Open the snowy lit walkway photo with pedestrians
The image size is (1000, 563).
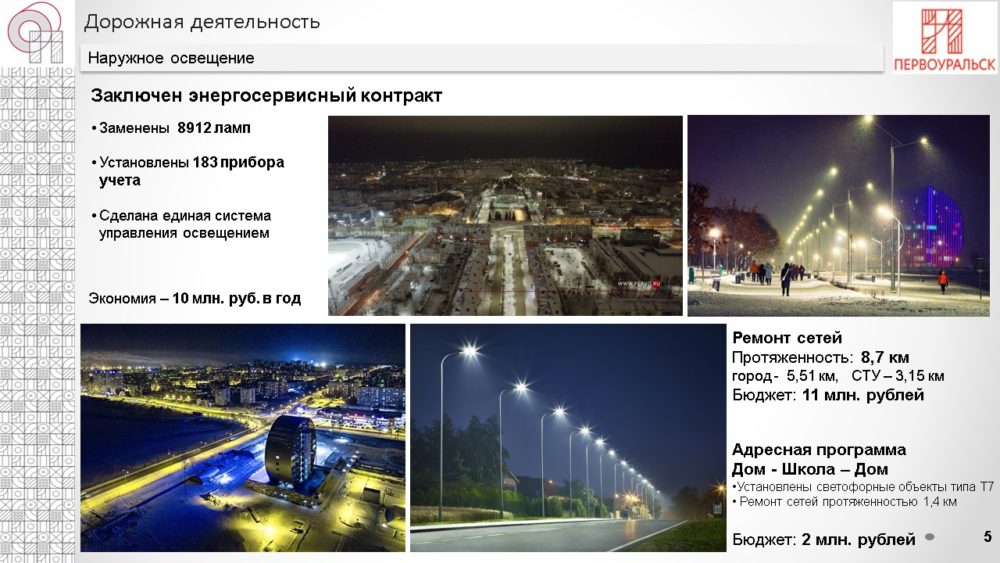(838, 215)
